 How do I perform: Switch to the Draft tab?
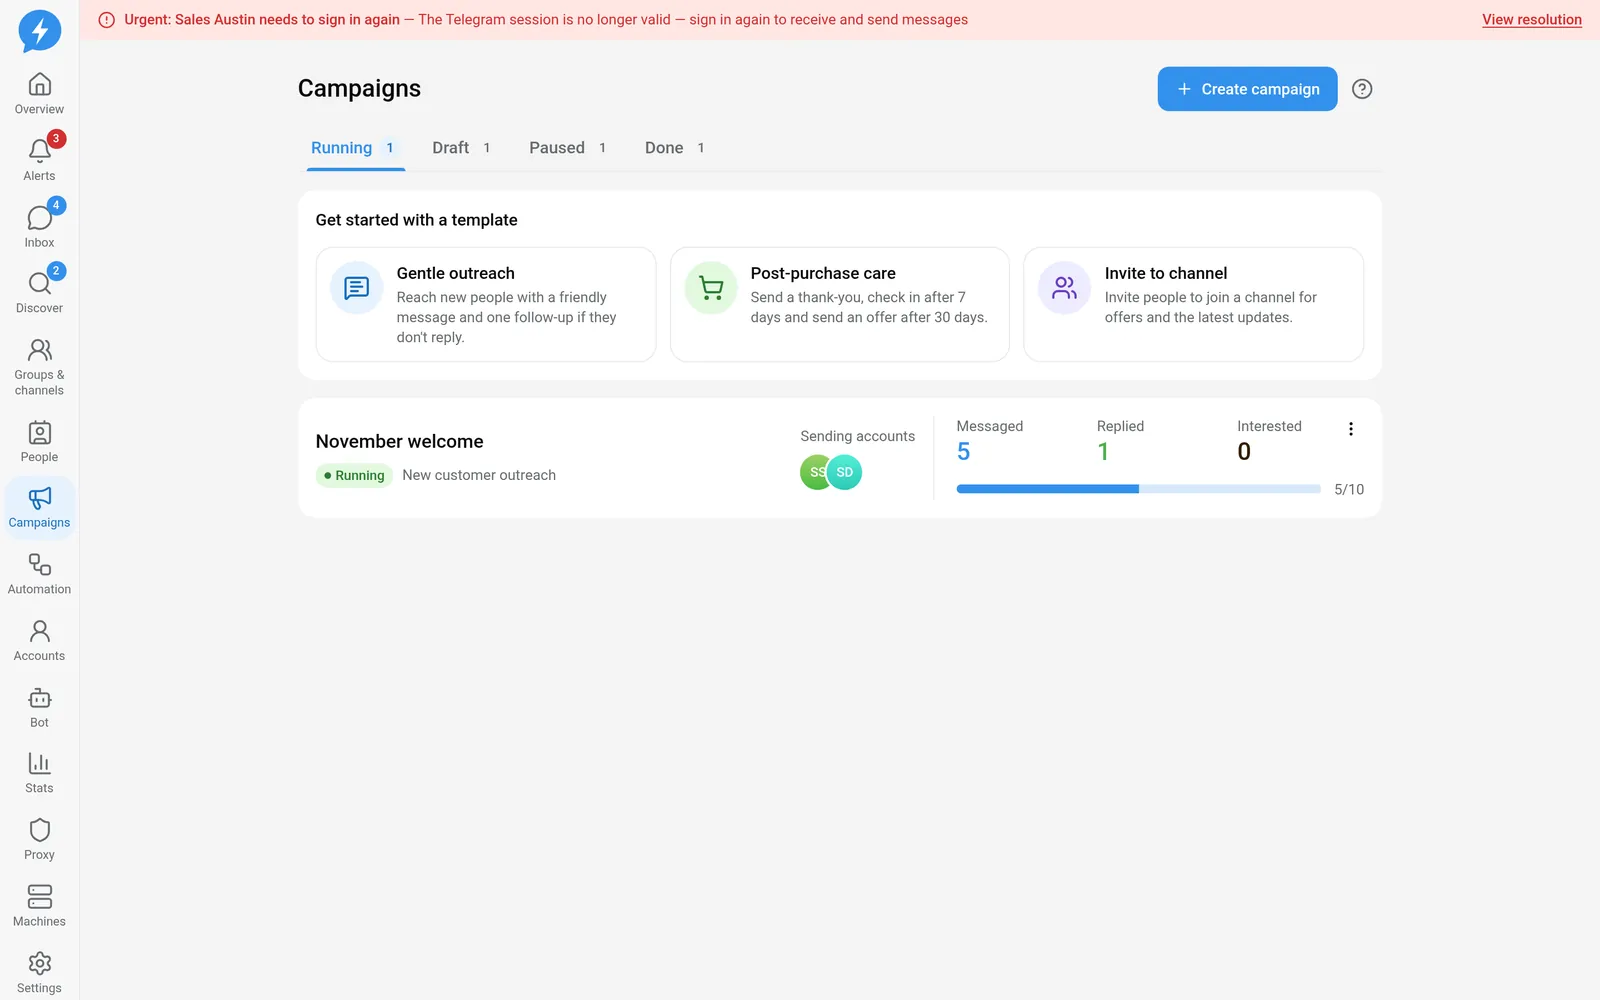pos(462,148)
